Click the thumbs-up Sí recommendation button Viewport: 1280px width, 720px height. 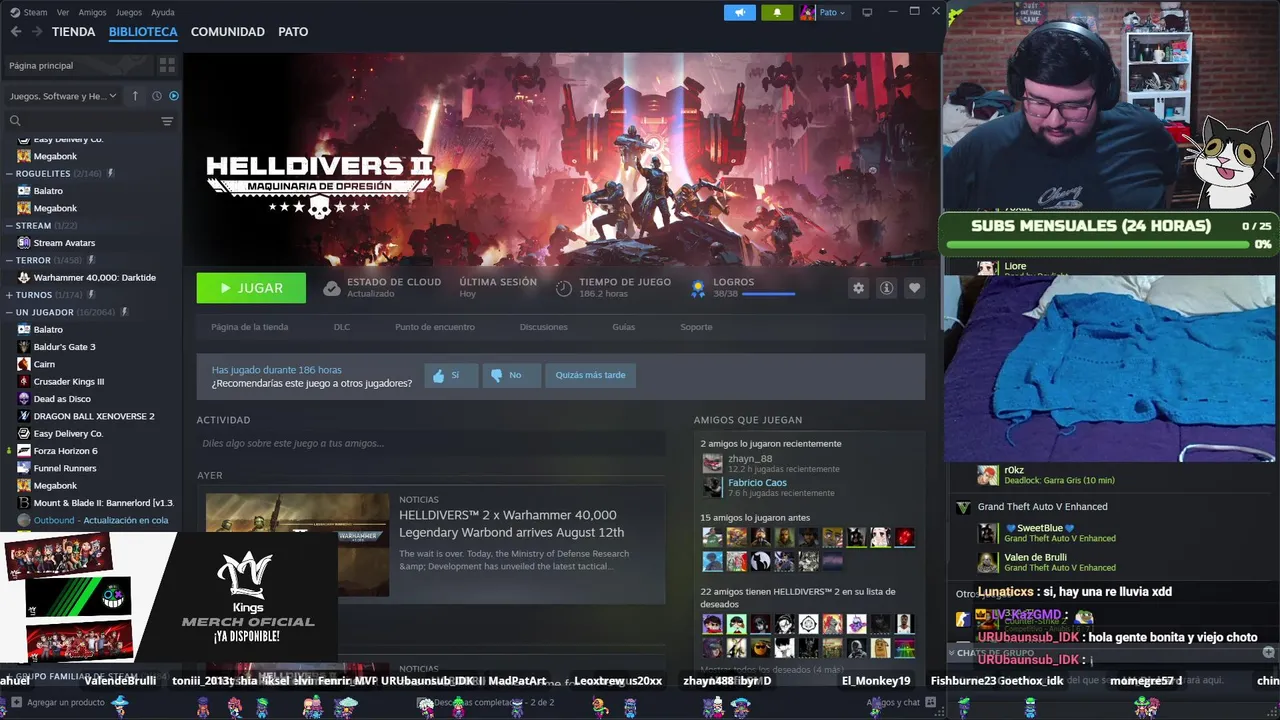pos(451,375)
